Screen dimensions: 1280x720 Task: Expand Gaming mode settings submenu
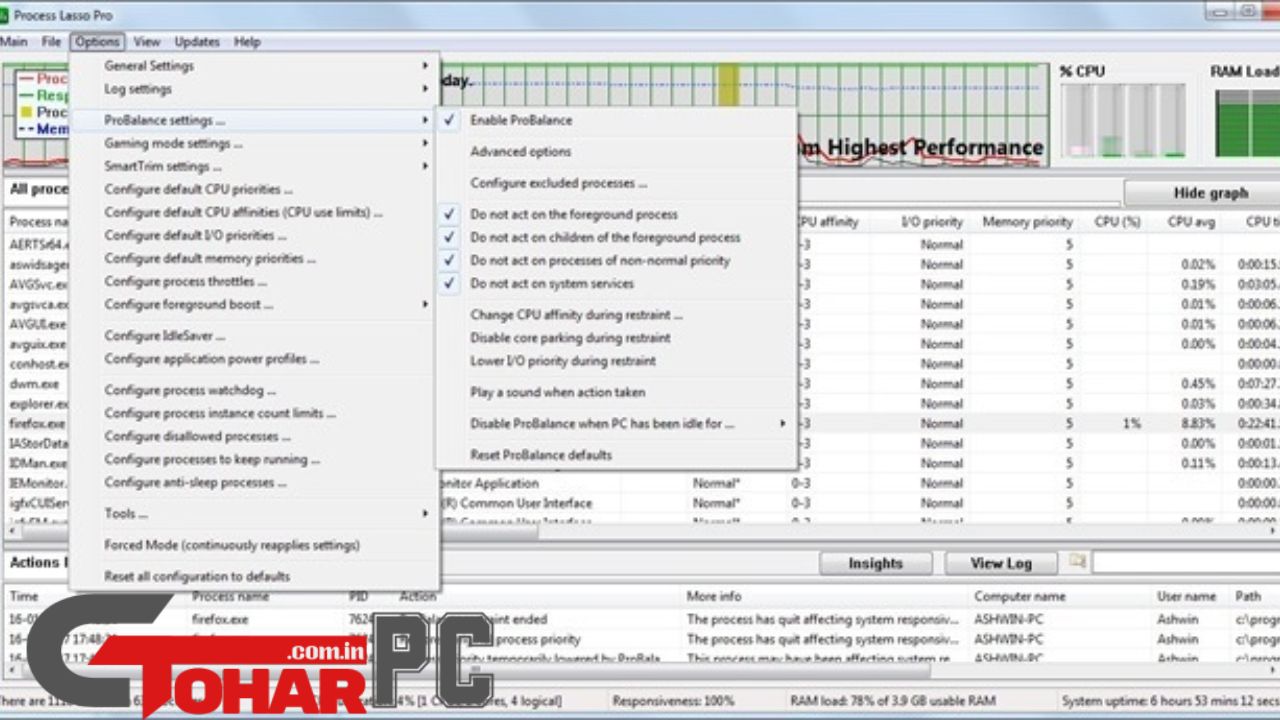coord(255,143)
